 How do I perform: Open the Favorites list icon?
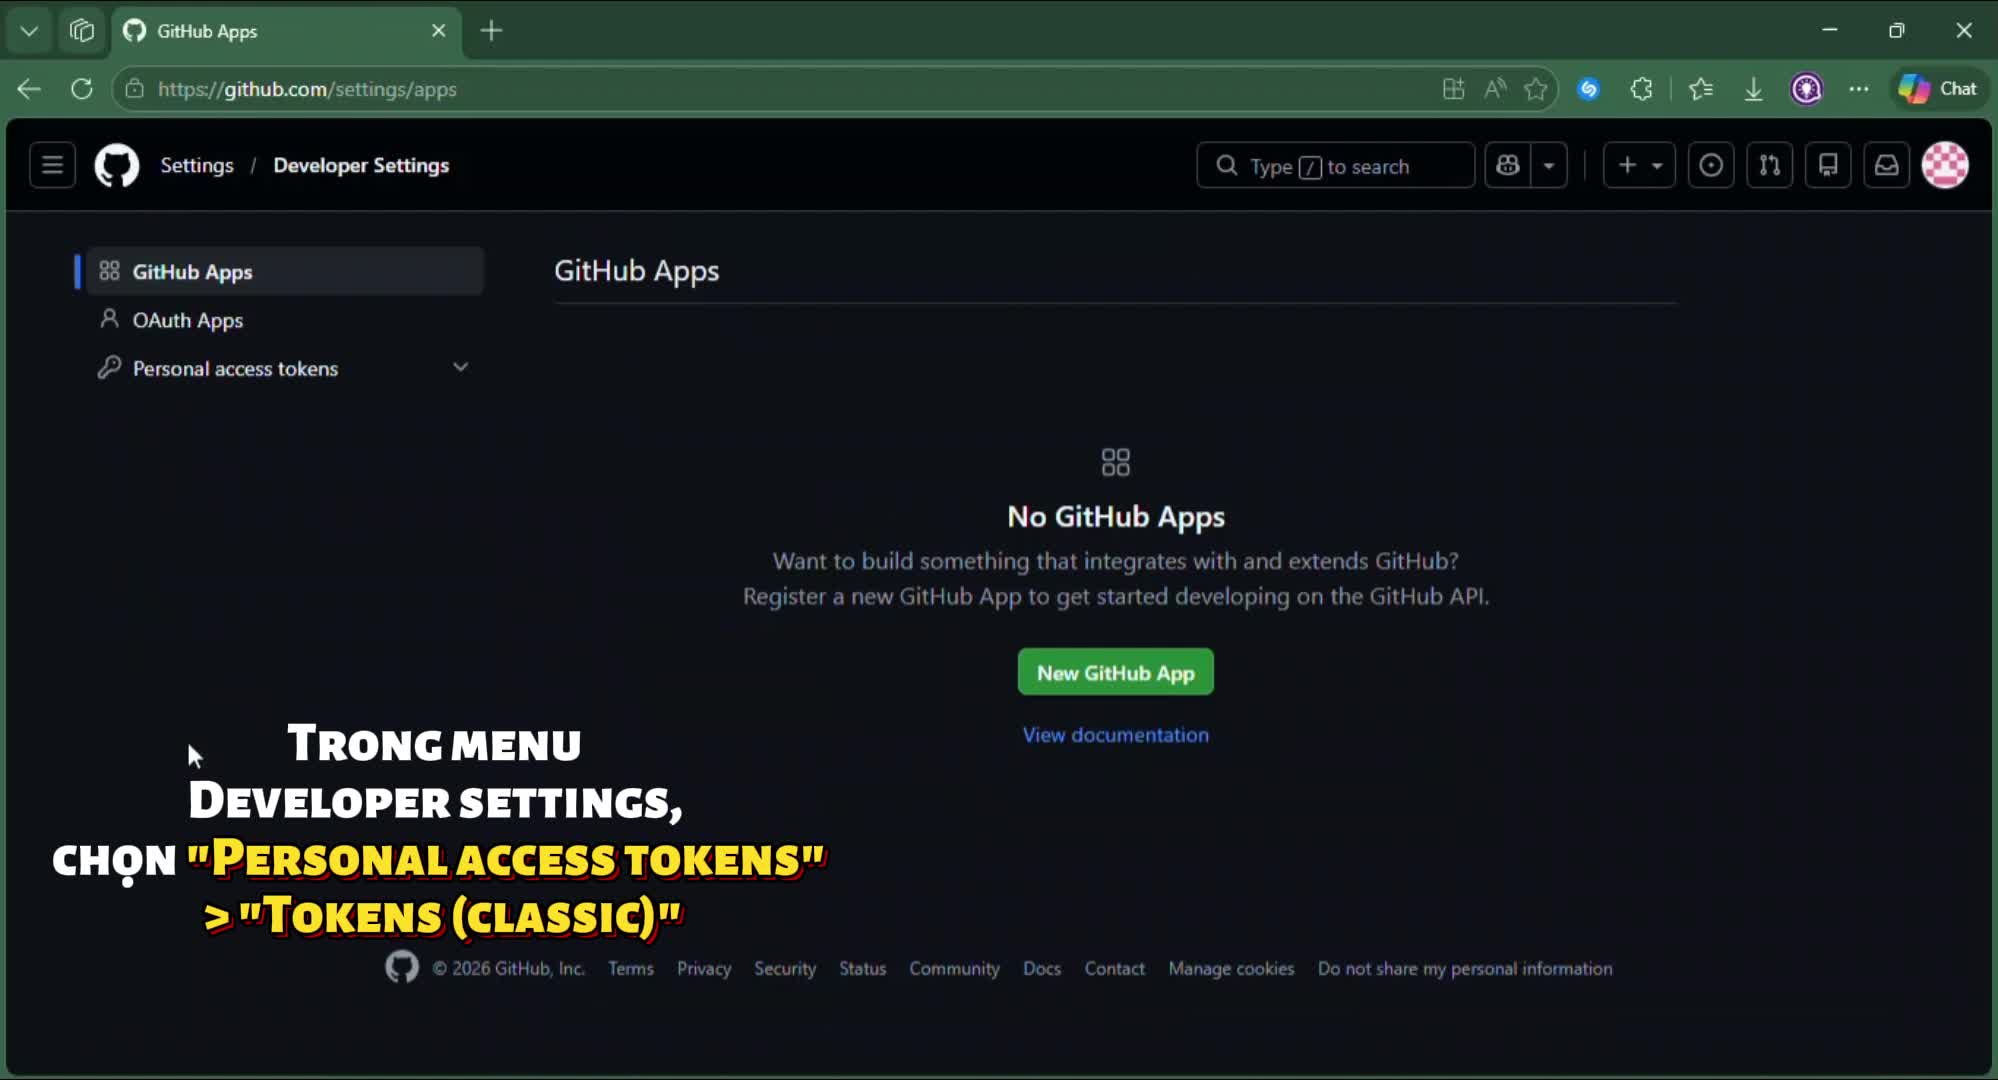point(1700,89)
